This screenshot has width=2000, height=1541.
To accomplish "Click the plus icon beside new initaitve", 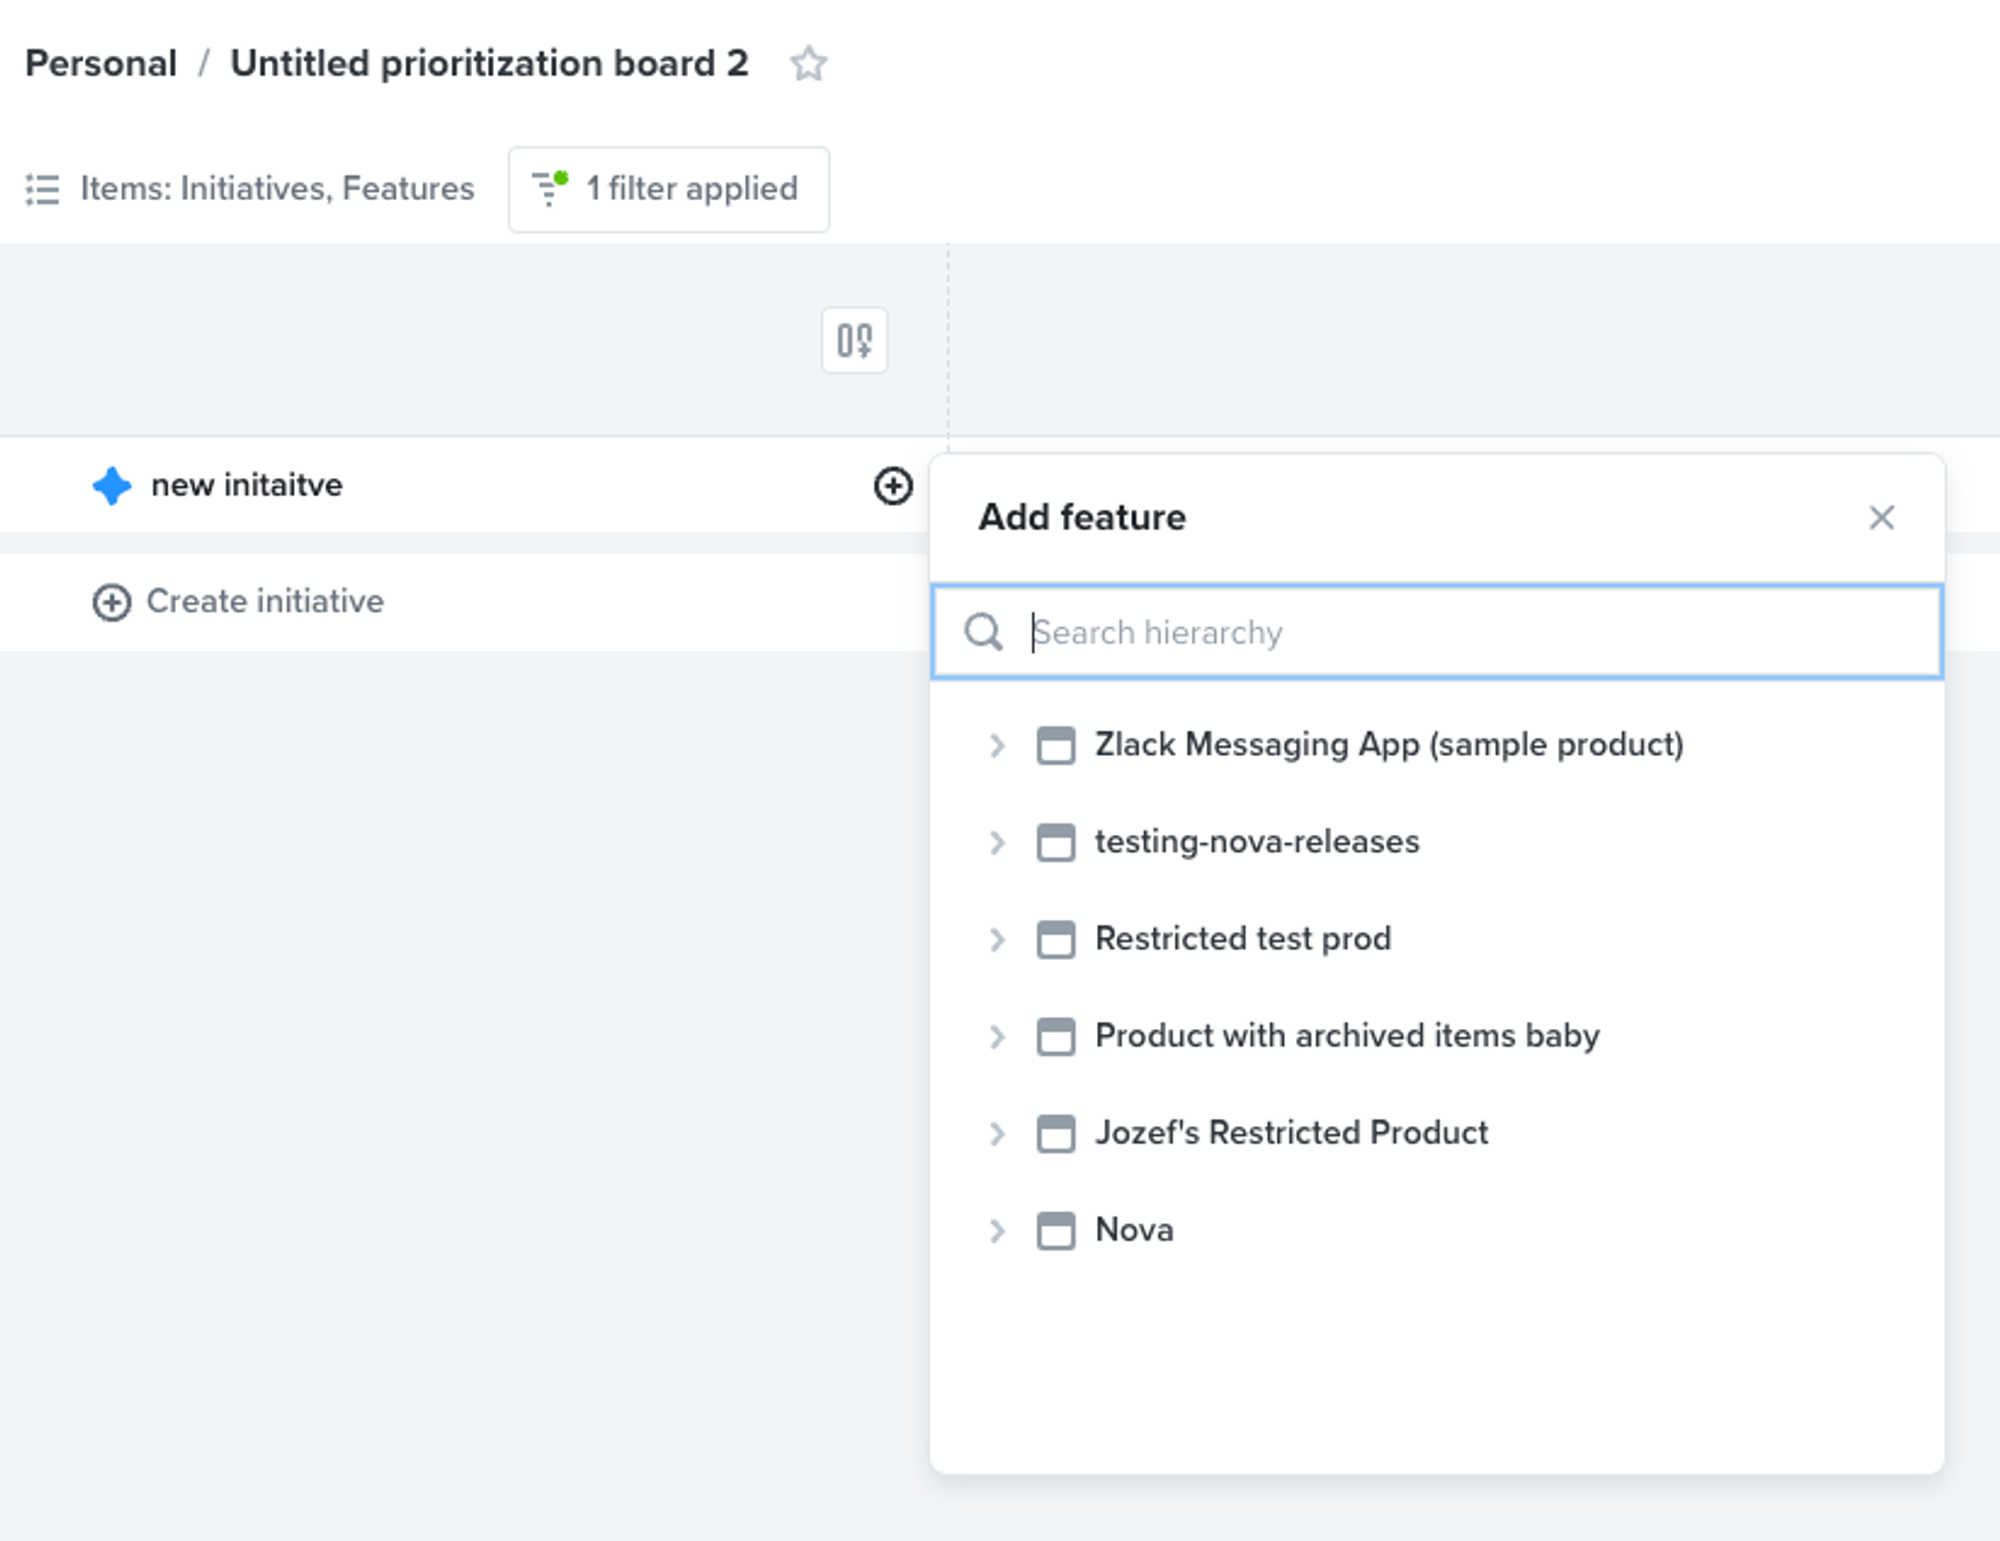I will [892, 487].
